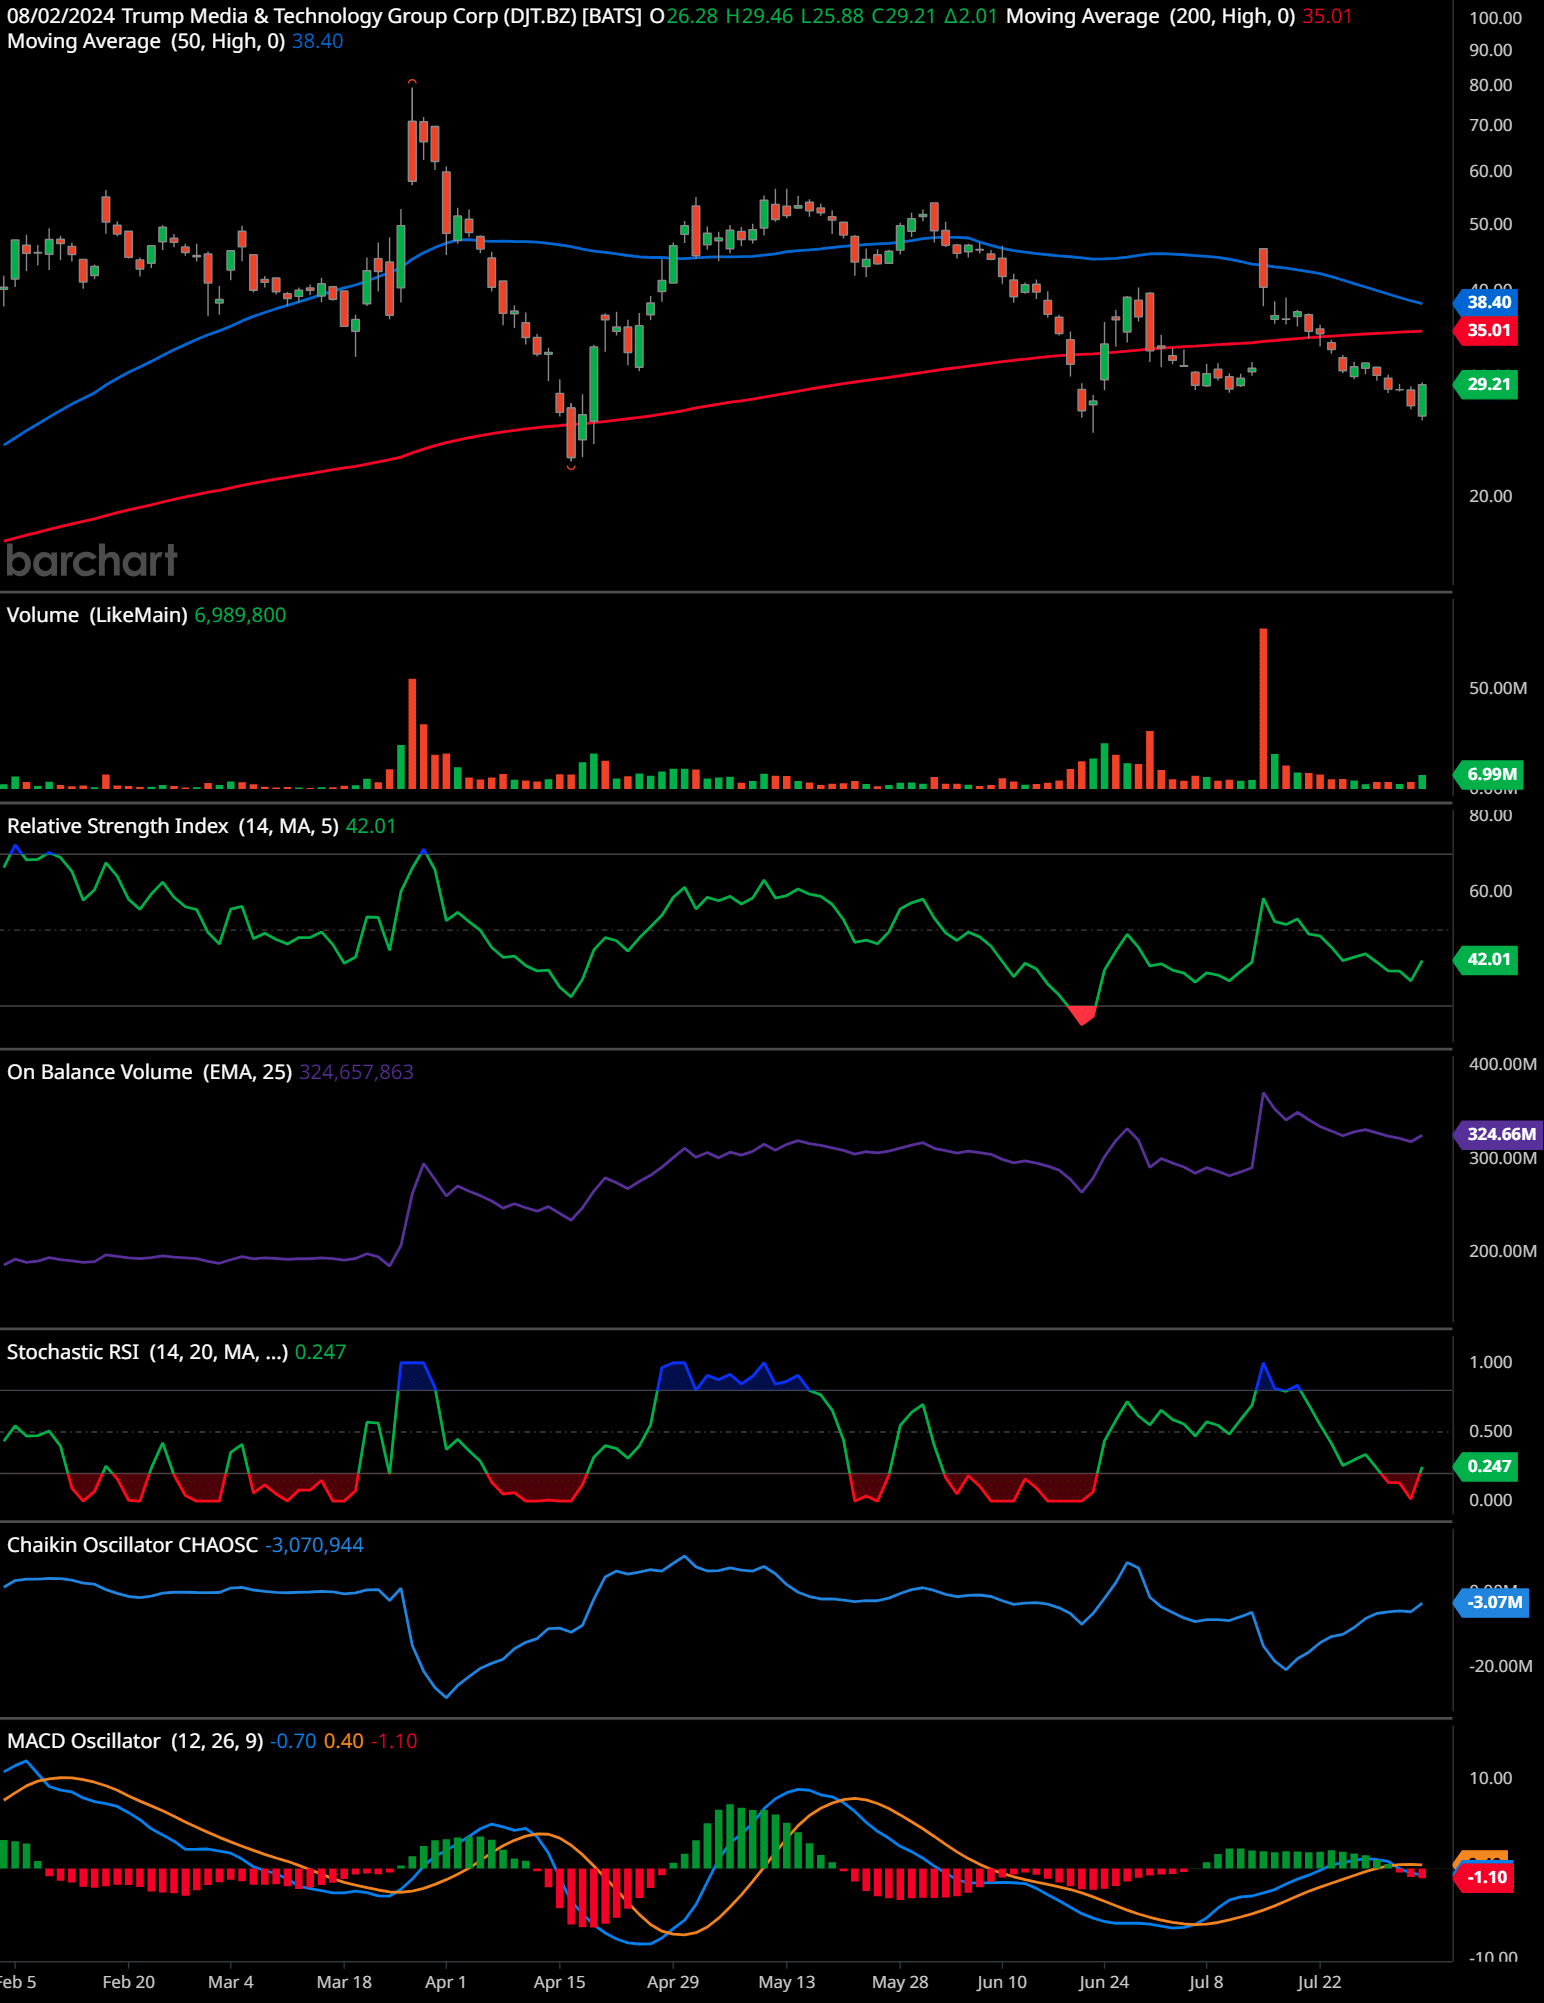The height and width of the screenshot is (2003, 1544).
Task: Click the 6,989,800 volume readout
Action: (x=240, y=615)
